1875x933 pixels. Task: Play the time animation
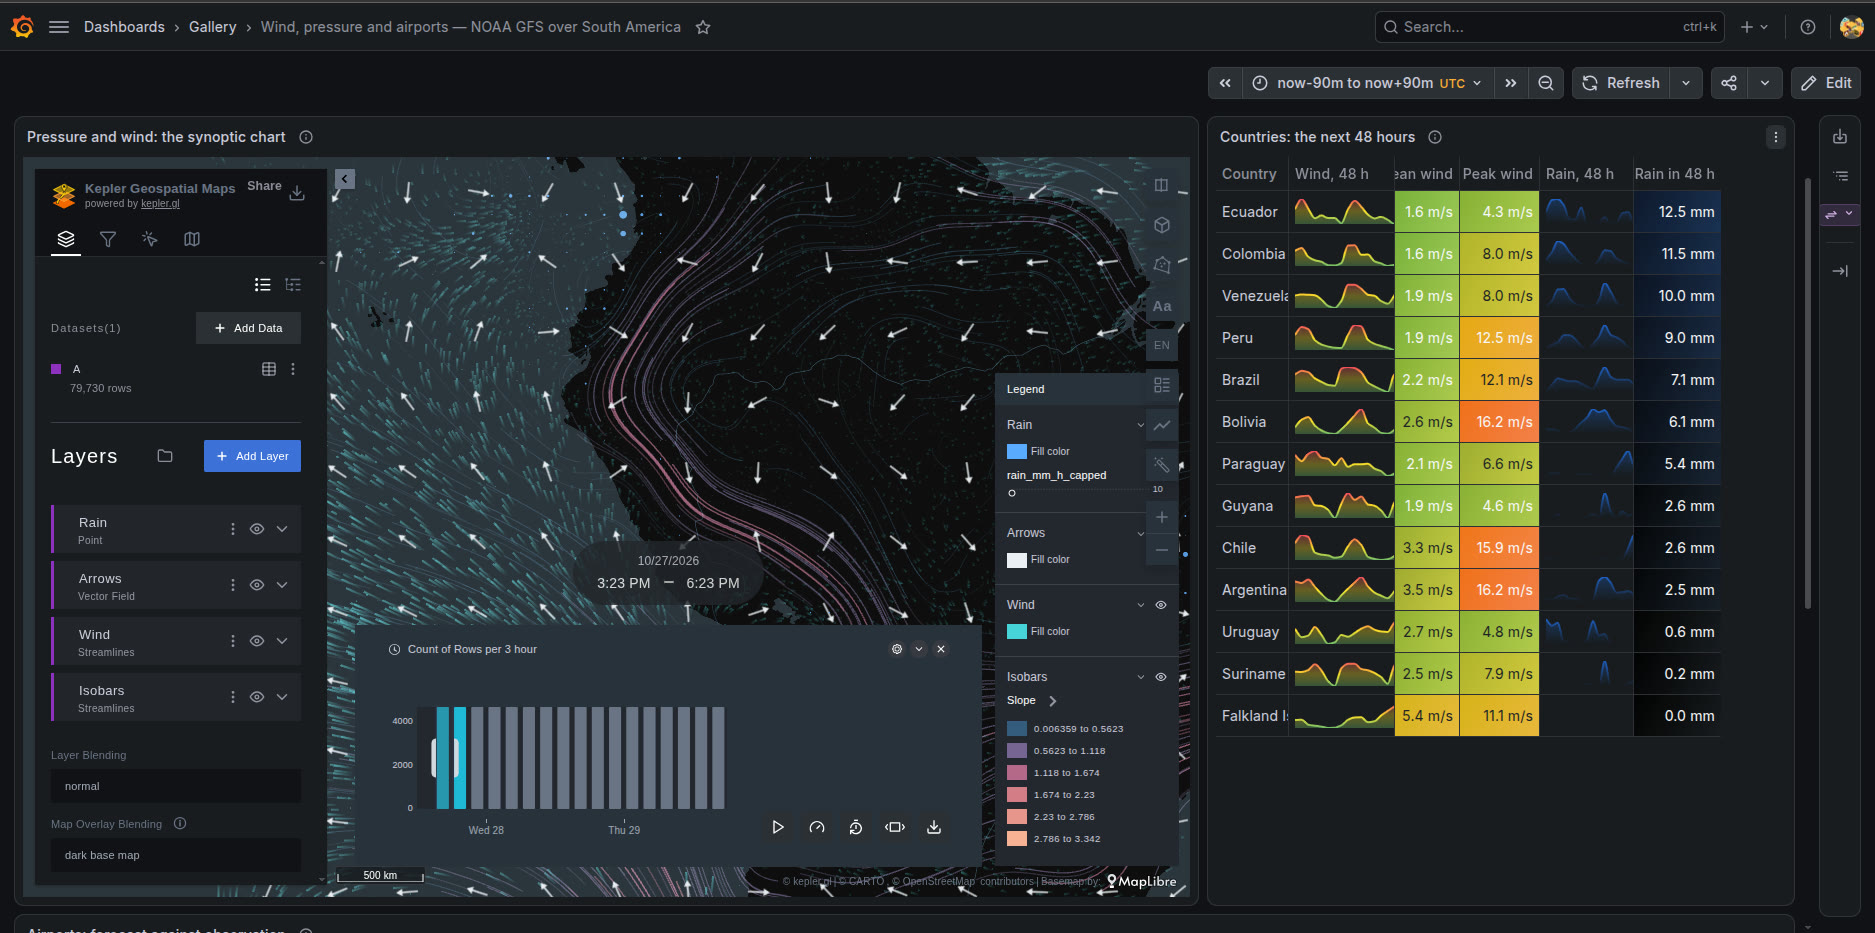(778, 827)
